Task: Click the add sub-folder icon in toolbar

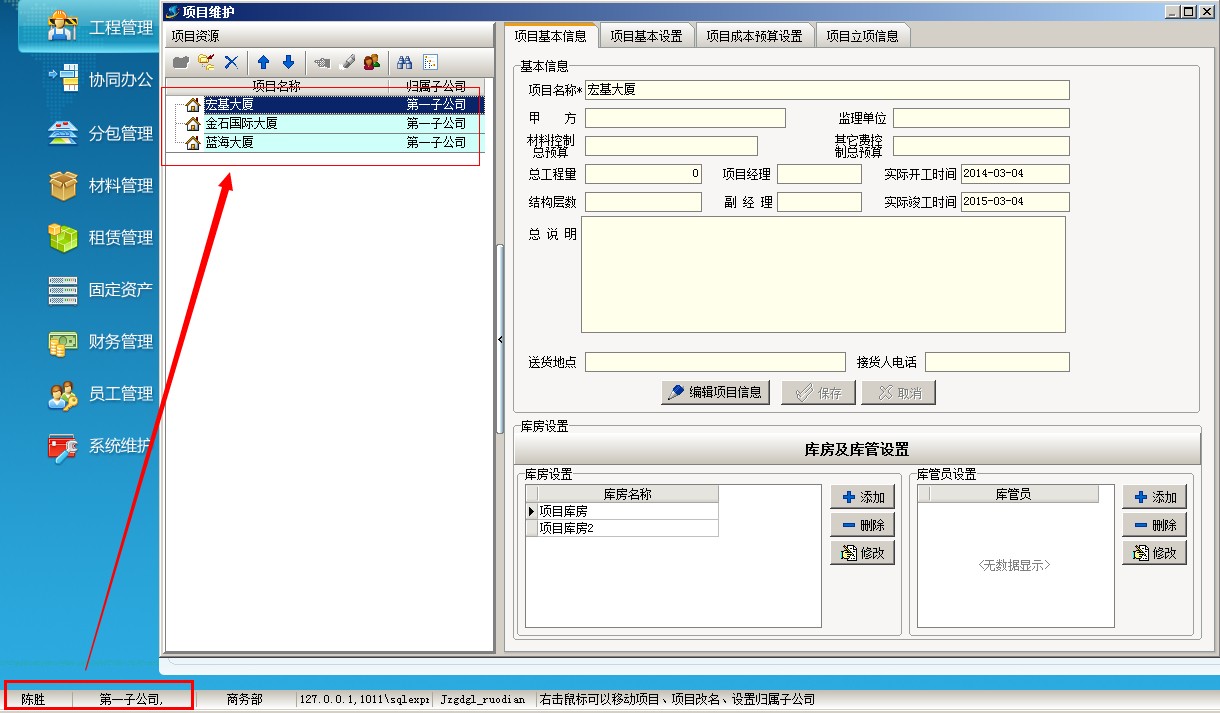Action: click(x=206, y=62)
